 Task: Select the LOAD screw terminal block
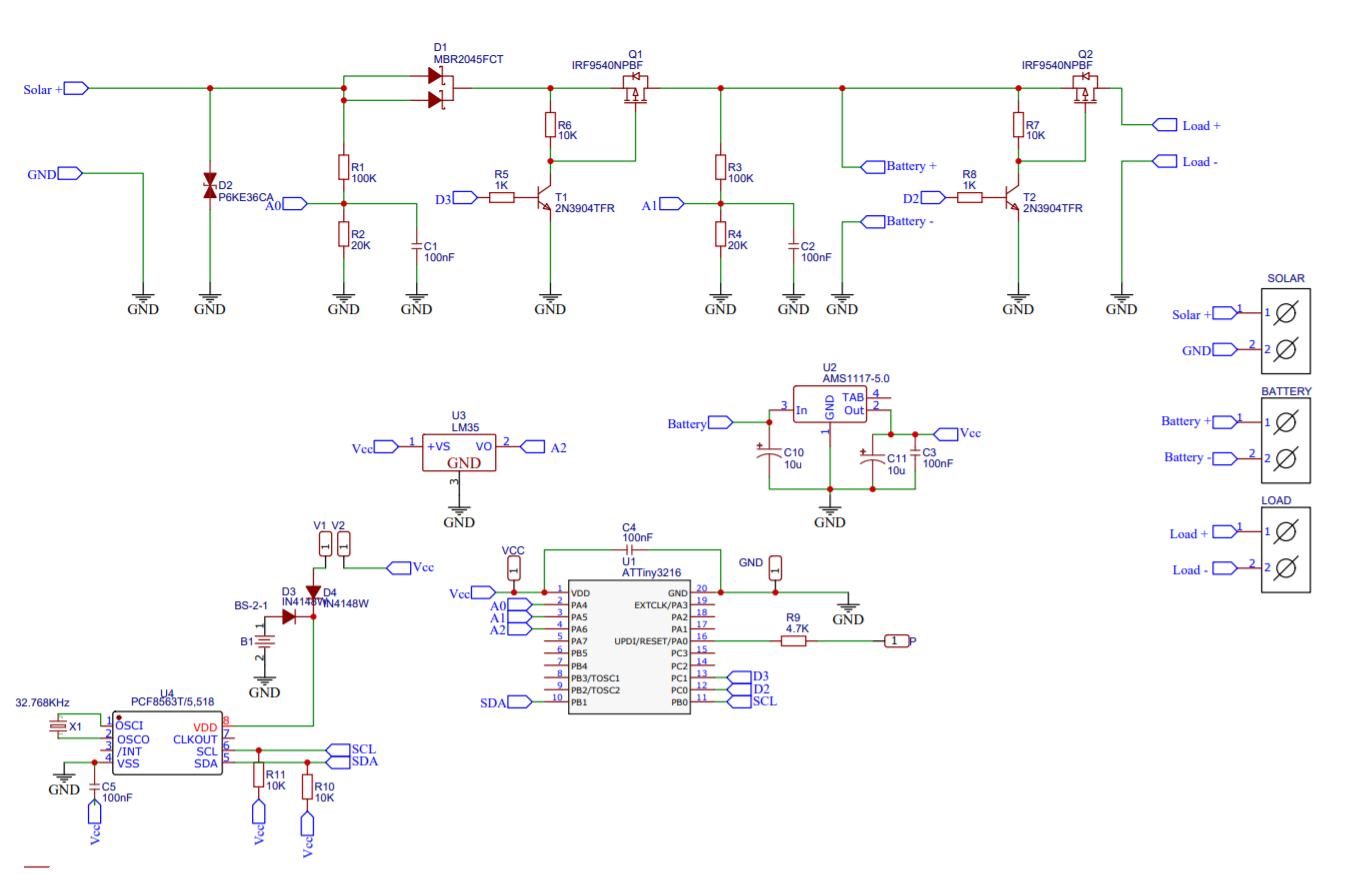(x=1286, y=550)
